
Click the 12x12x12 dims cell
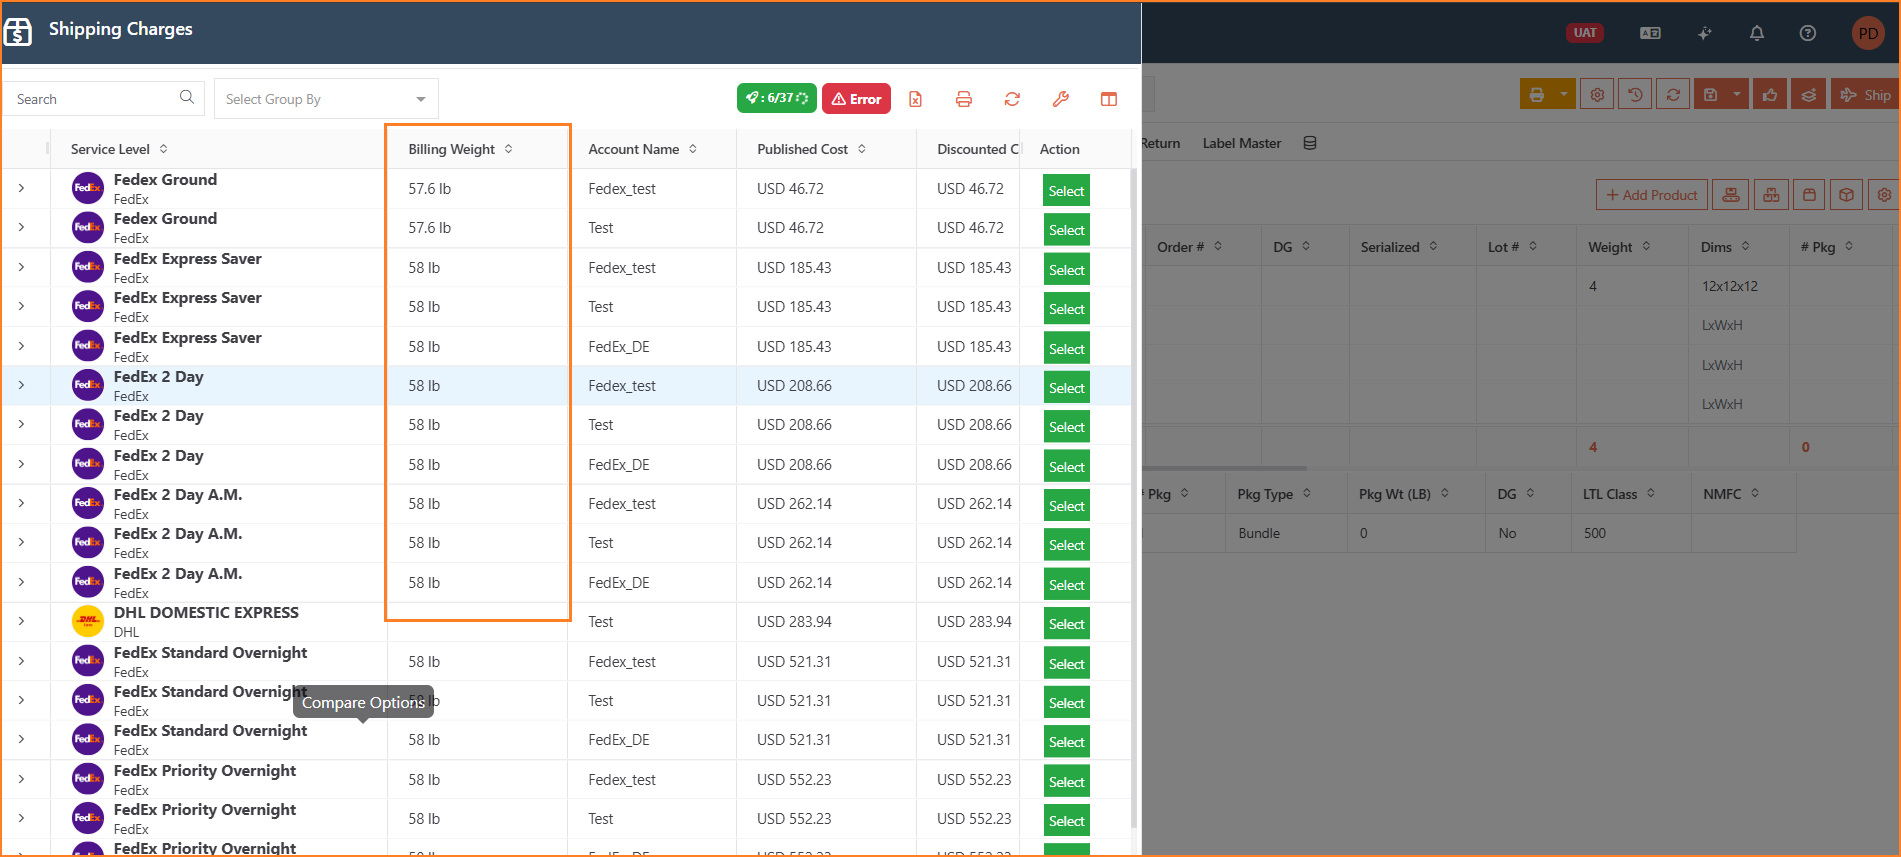click(1730, 286)
